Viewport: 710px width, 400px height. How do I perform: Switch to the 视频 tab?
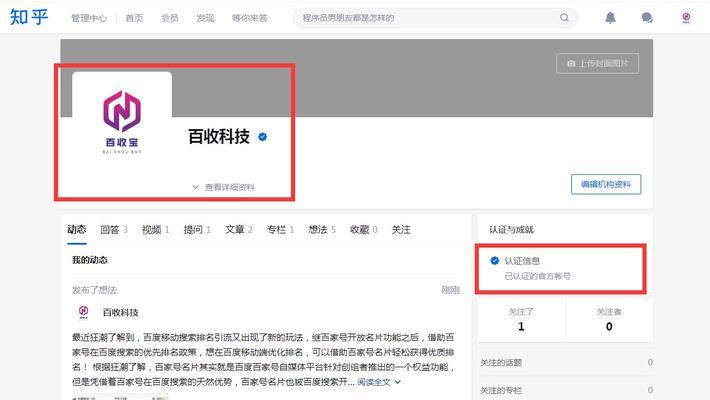click(155, 230)
